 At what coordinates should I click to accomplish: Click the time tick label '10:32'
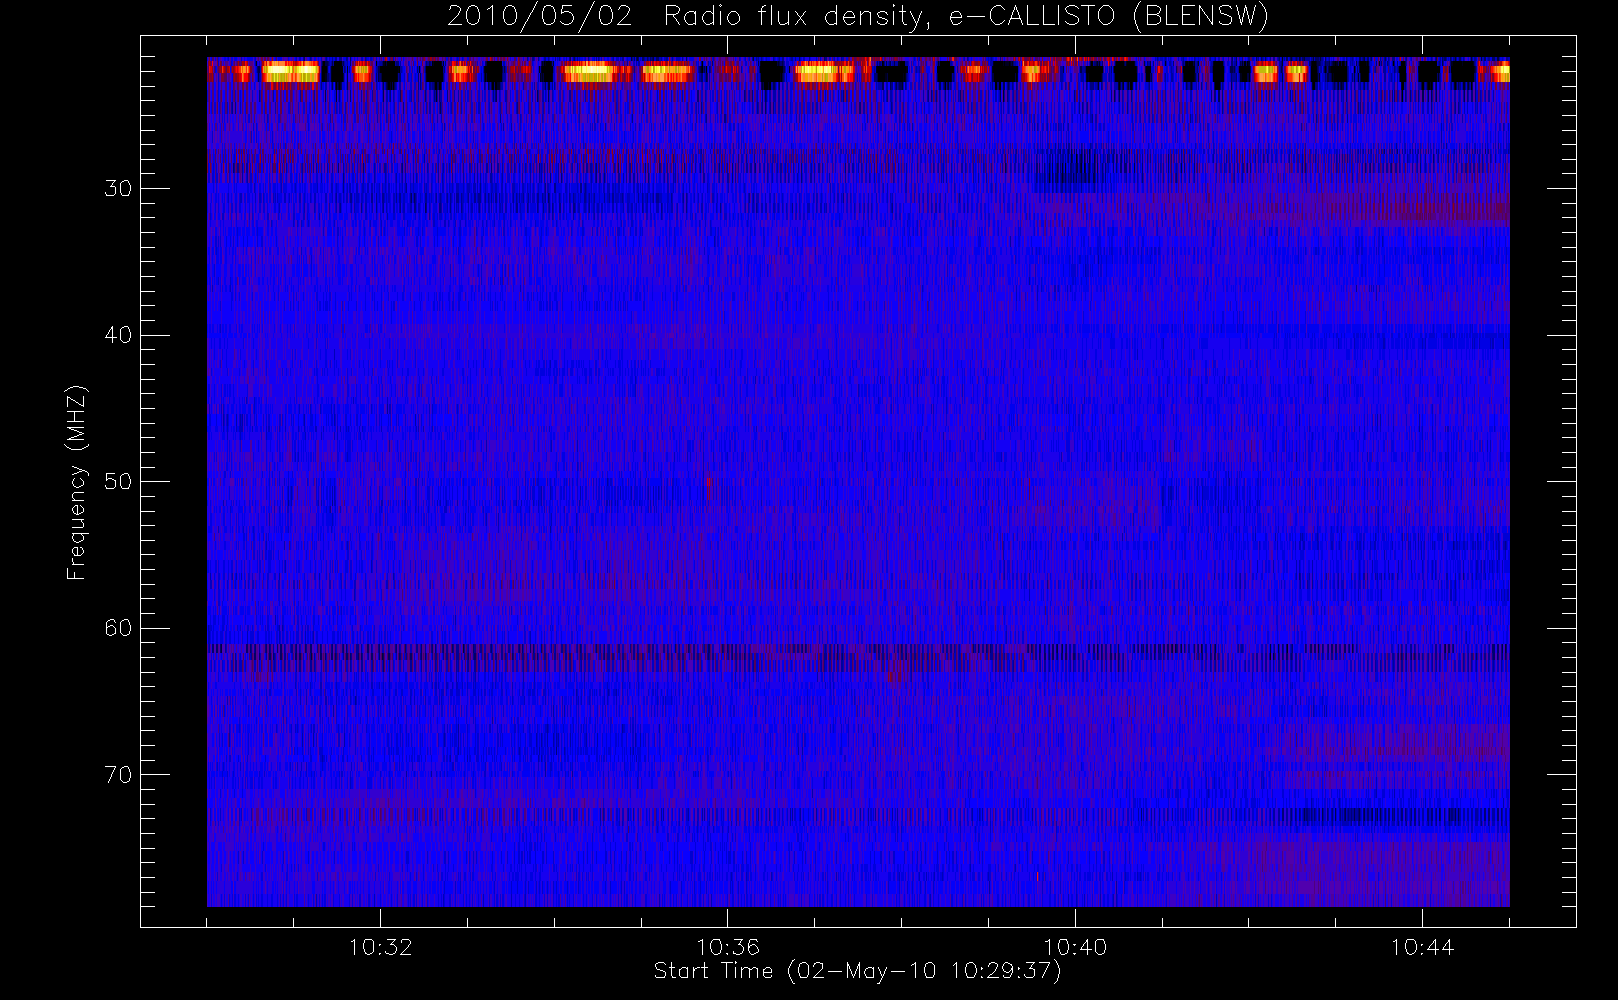(x=380, y=947)
